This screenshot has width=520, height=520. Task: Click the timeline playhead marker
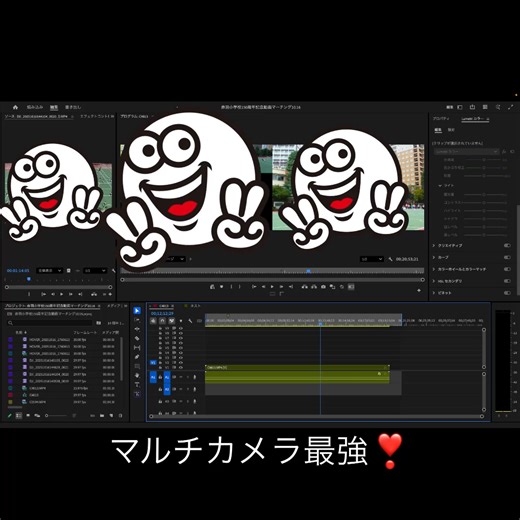(x=321, y=323)
